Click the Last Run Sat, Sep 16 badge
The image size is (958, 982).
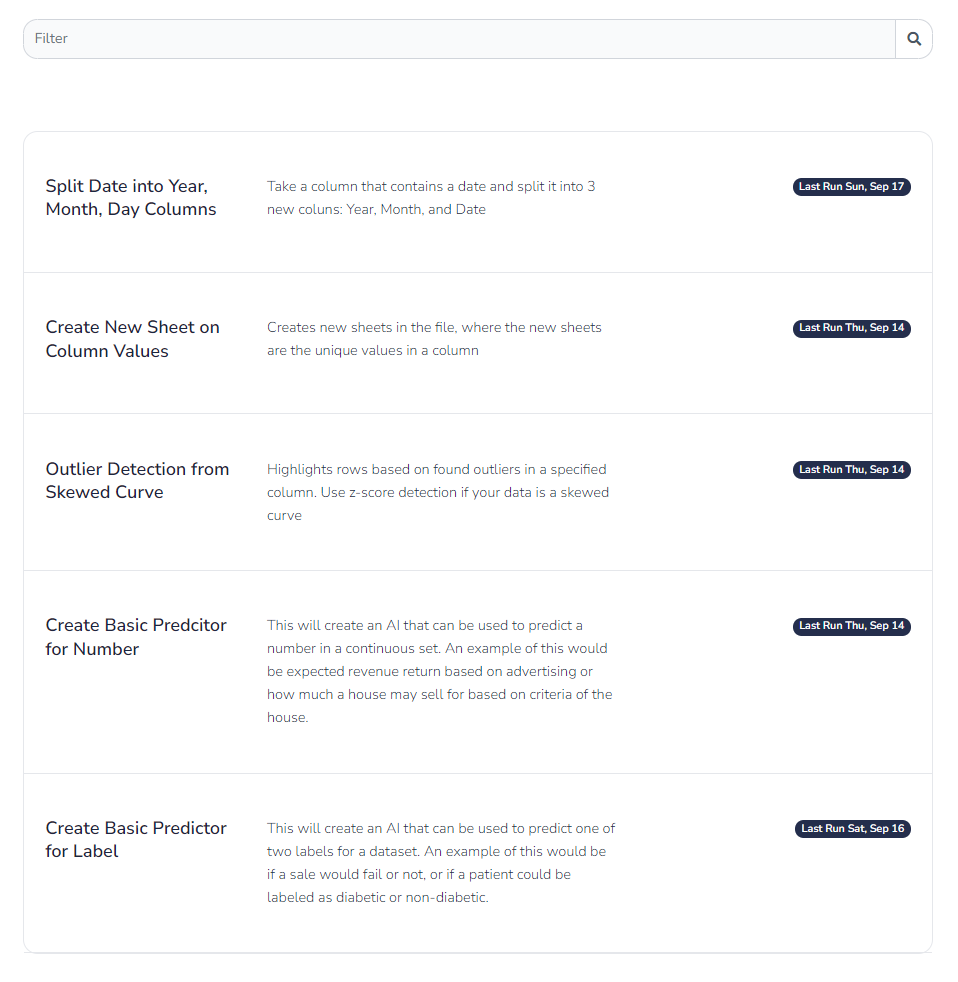coord(853,829)
